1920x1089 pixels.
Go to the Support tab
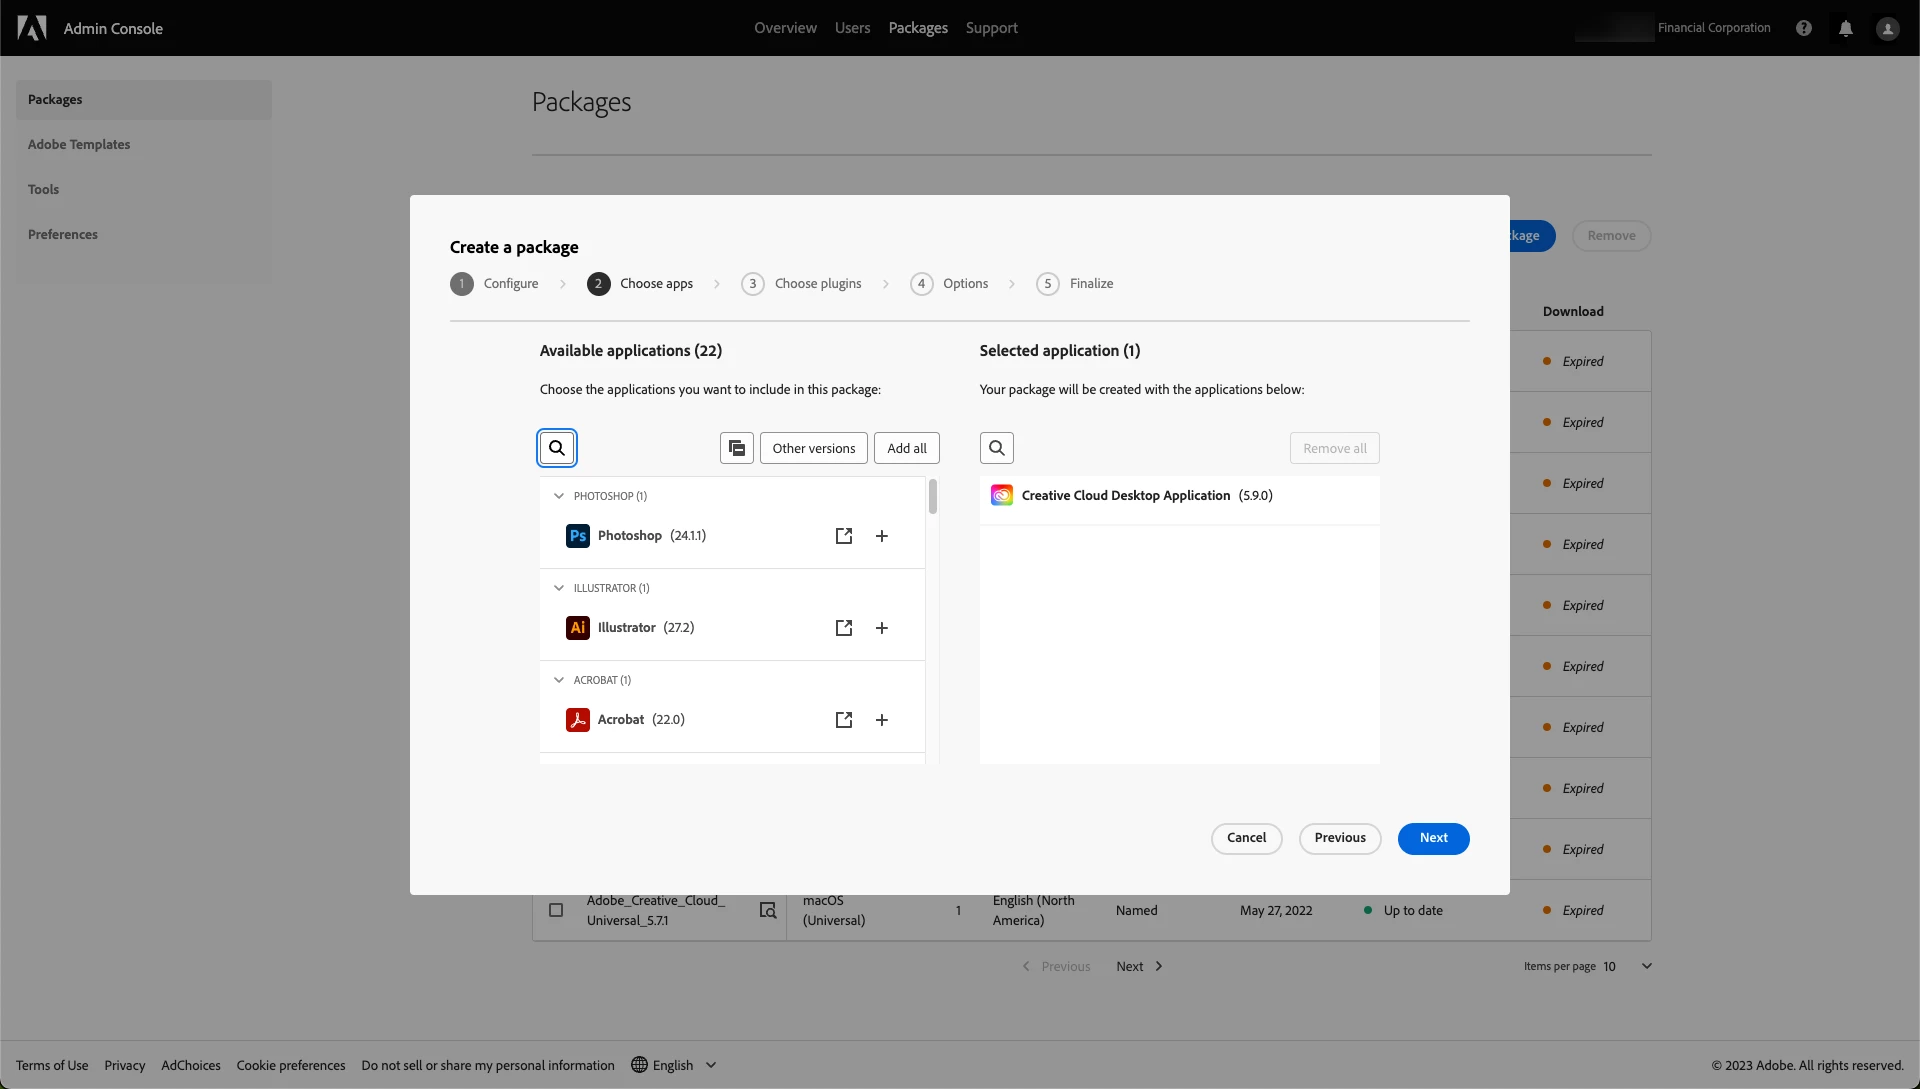(991, 28)
